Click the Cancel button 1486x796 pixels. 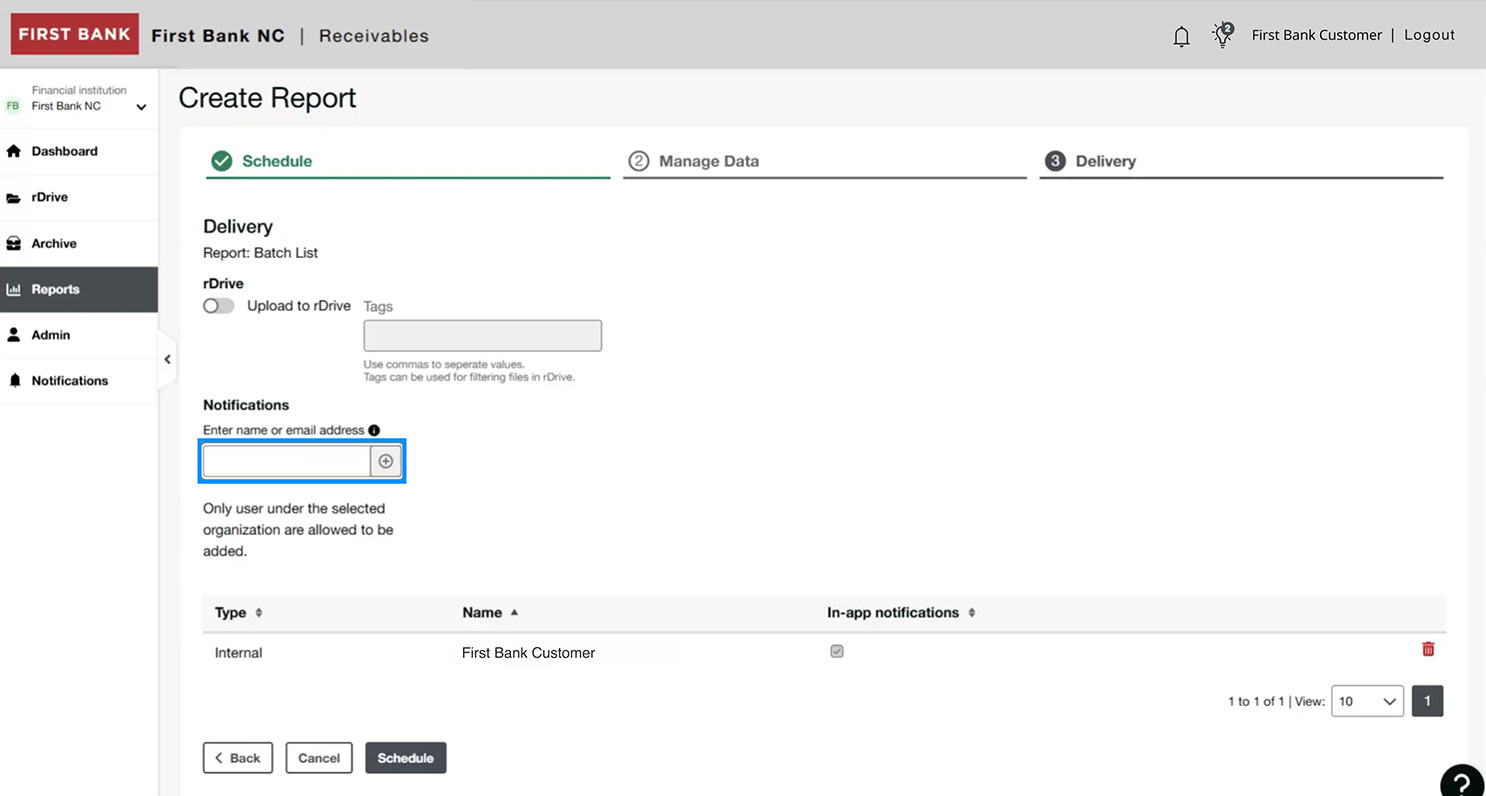click(319, 758)
